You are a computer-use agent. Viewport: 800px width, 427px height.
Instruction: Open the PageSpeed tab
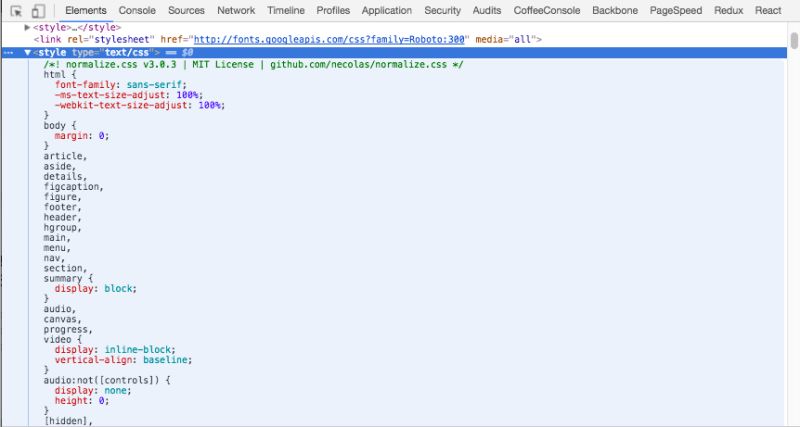pos(676,10)
